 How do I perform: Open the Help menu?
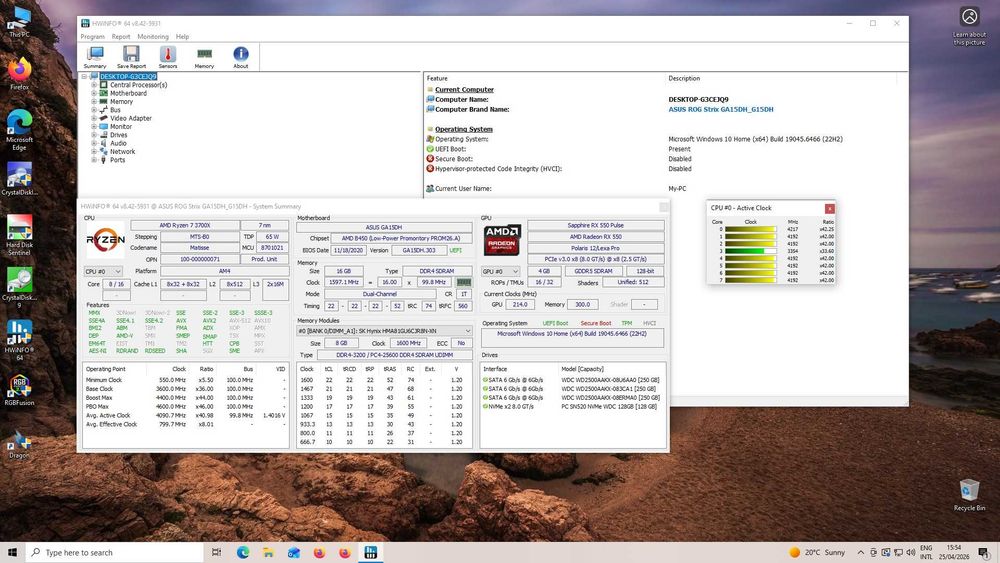click(182, 37)
